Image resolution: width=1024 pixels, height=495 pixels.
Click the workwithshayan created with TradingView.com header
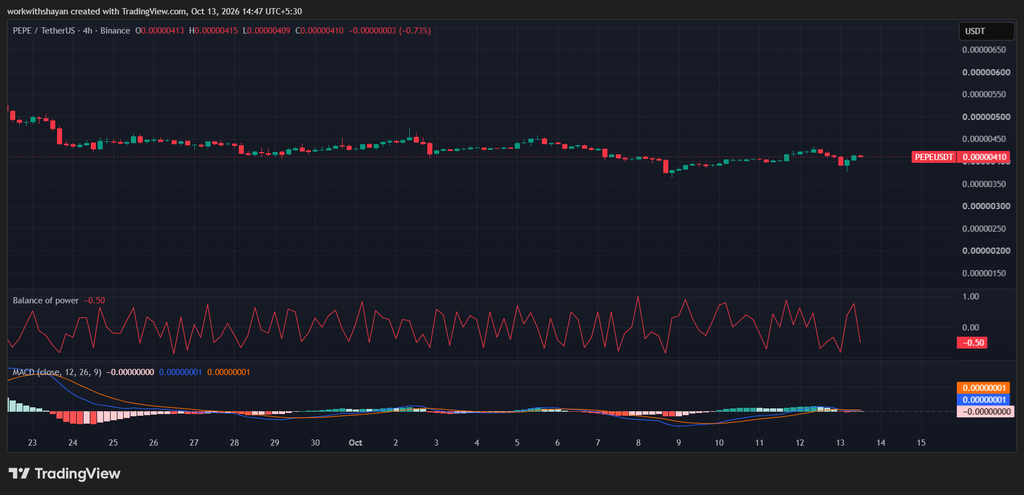155,11
